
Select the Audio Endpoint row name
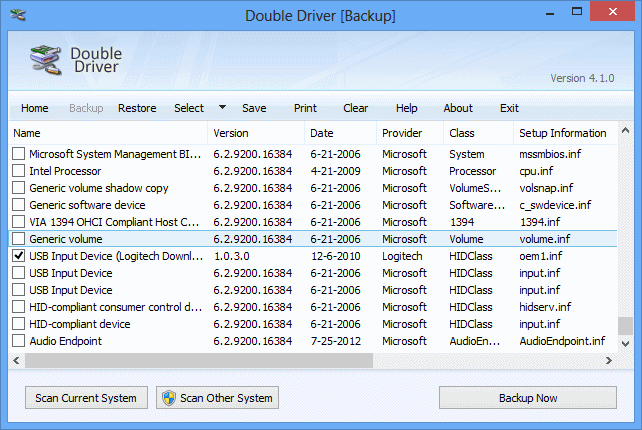tap(66, 341)
